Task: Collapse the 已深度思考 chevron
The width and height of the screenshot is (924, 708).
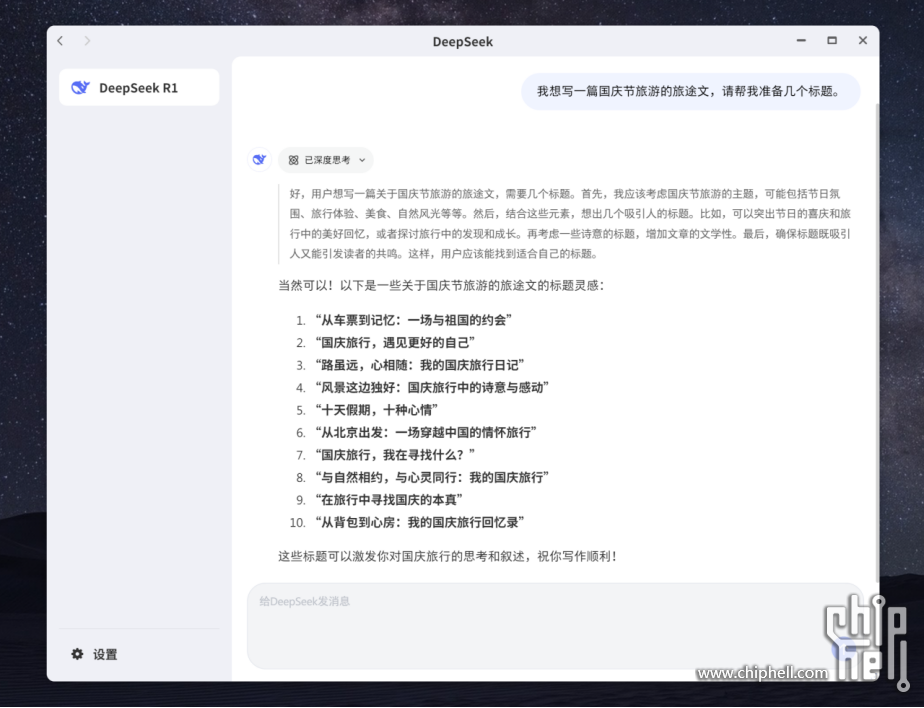Action: tap(362, 160)
